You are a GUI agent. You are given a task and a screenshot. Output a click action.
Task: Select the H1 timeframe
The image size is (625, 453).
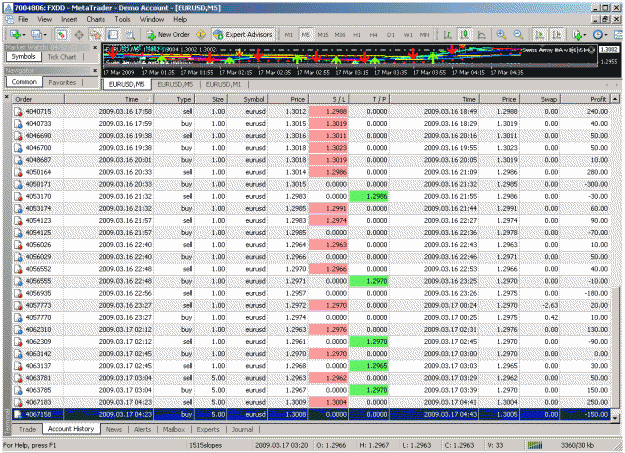point(357,35)
